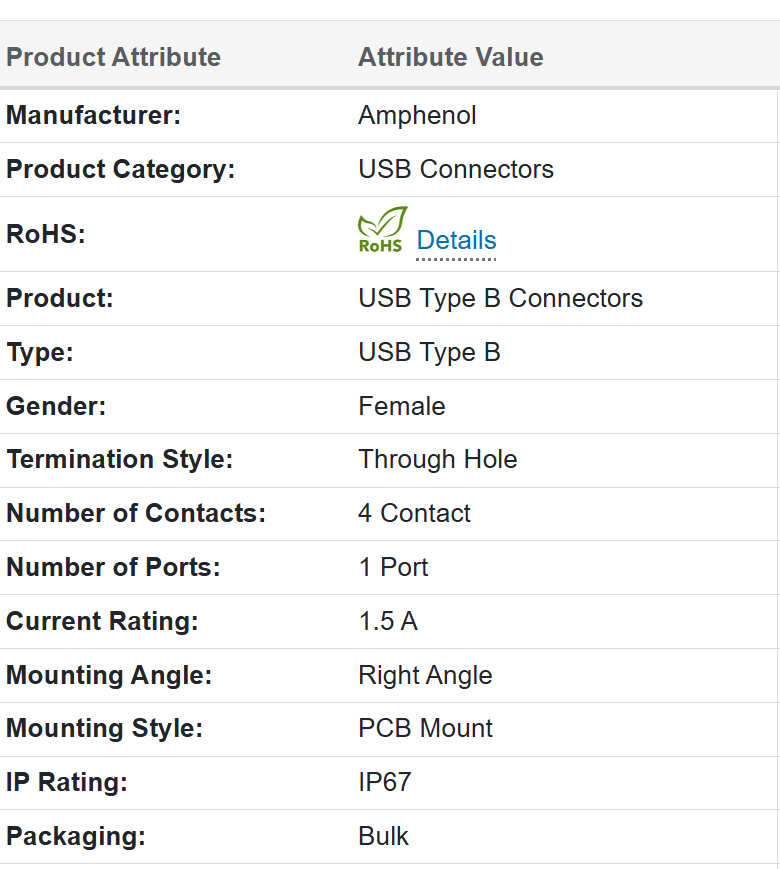This screenshot has width=780, height=869.
Task: Select the Amphenol manufacturer value
Action: point(417,115)
